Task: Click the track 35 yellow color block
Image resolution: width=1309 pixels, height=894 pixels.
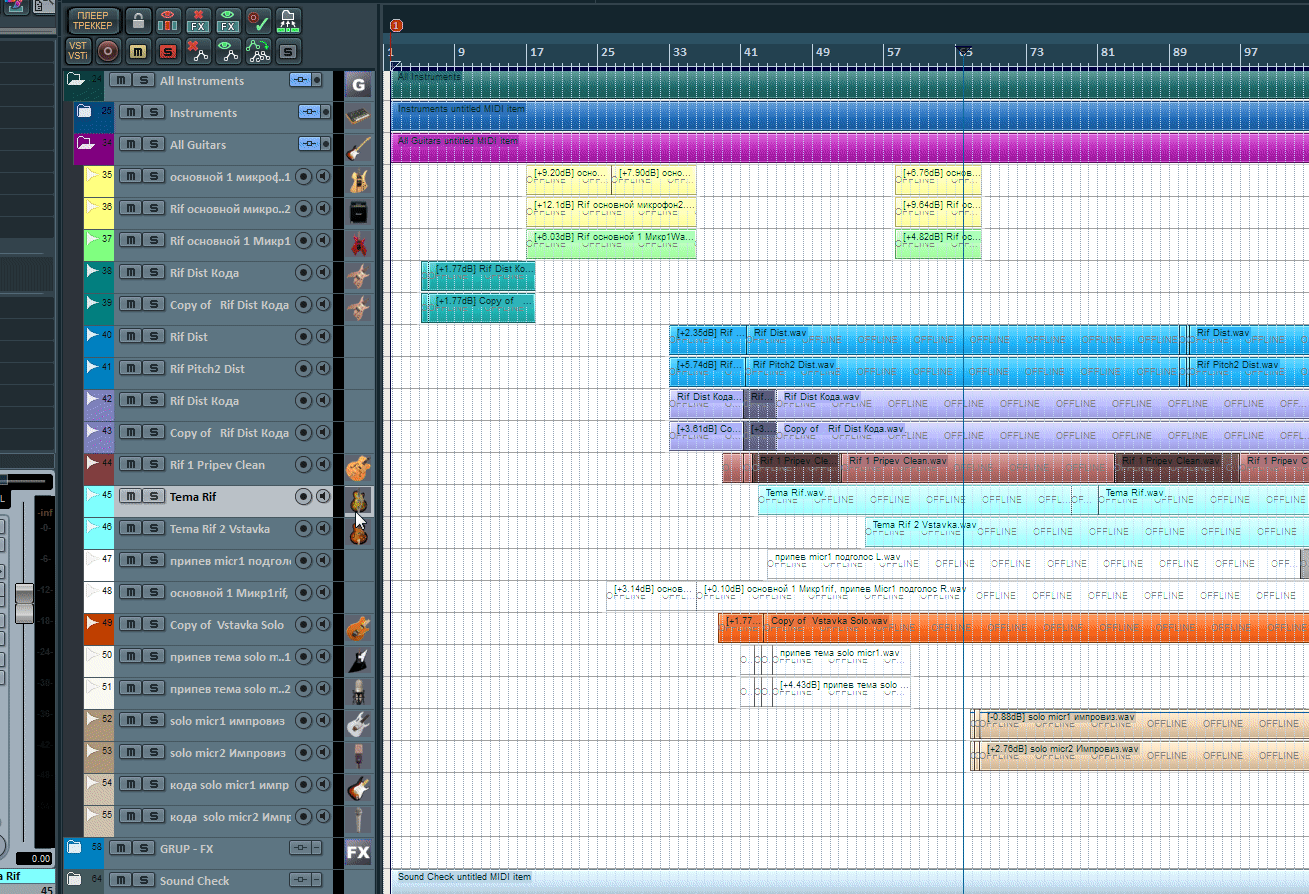Action: tap(98, 180)
